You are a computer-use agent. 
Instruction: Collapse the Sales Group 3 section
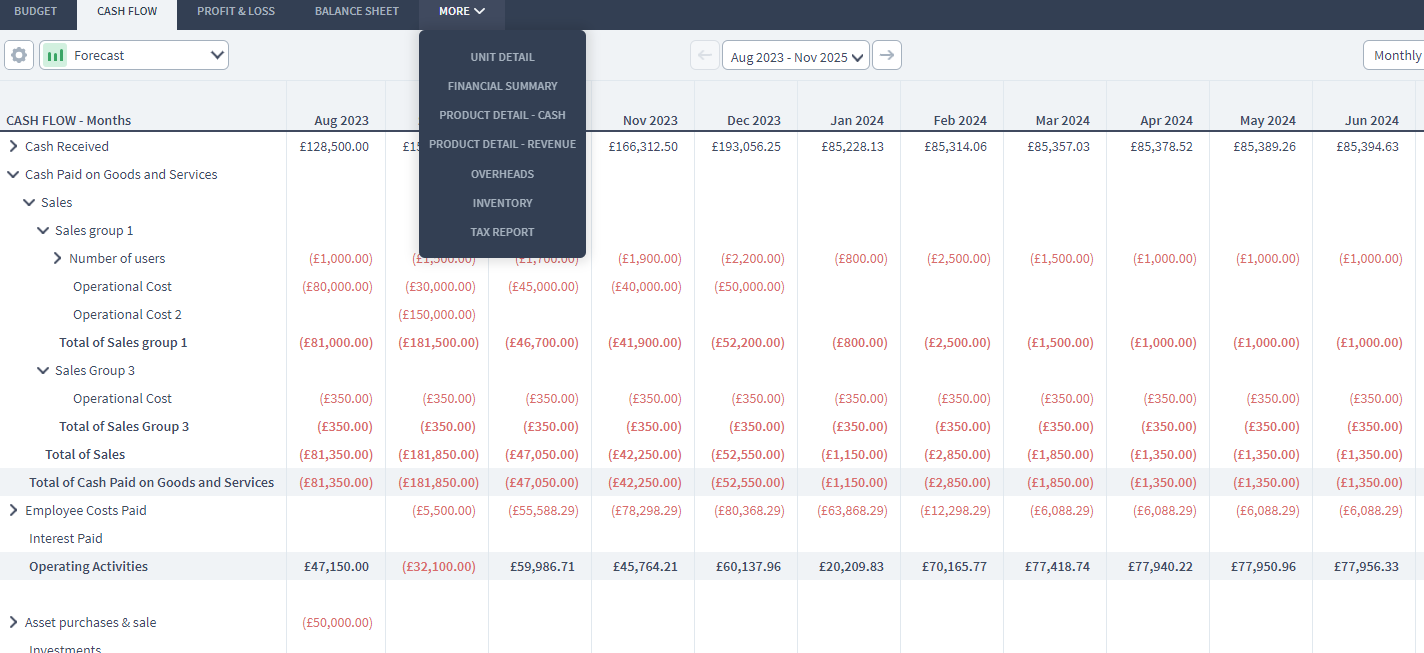pos(43,370)
